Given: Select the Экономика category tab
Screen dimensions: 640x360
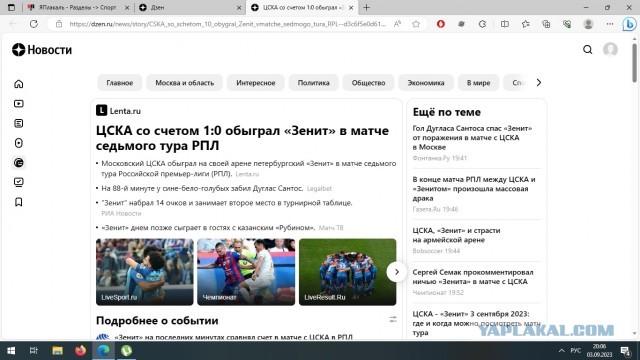Looking at the screenshot, I should 426,83.
